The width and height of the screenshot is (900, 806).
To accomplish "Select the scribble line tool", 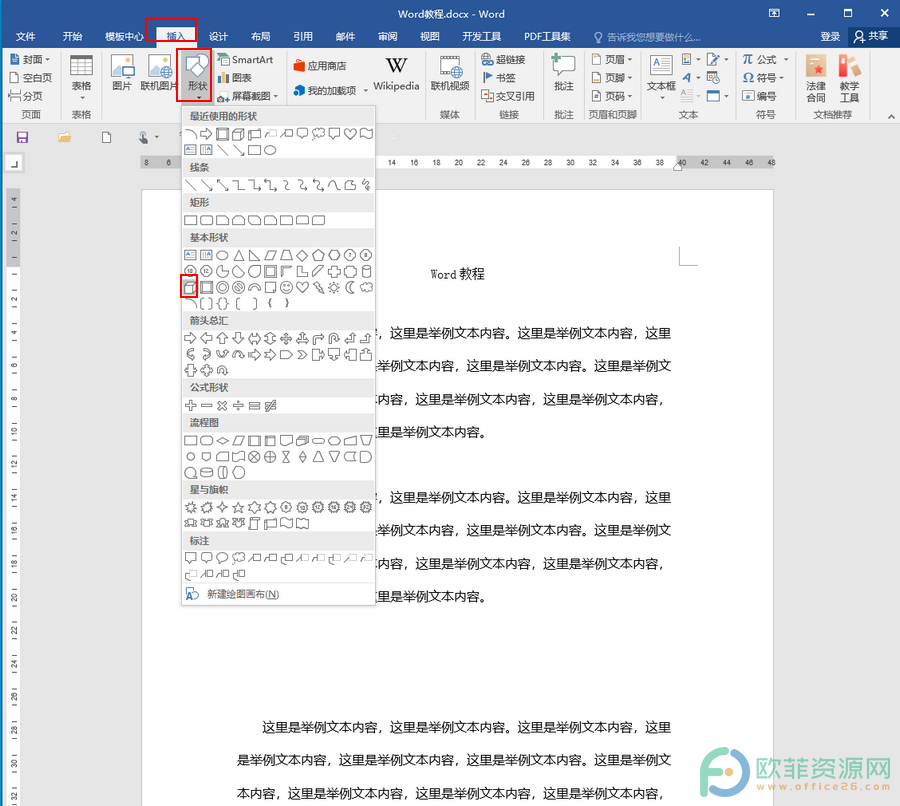I will [x=366, y=185].
